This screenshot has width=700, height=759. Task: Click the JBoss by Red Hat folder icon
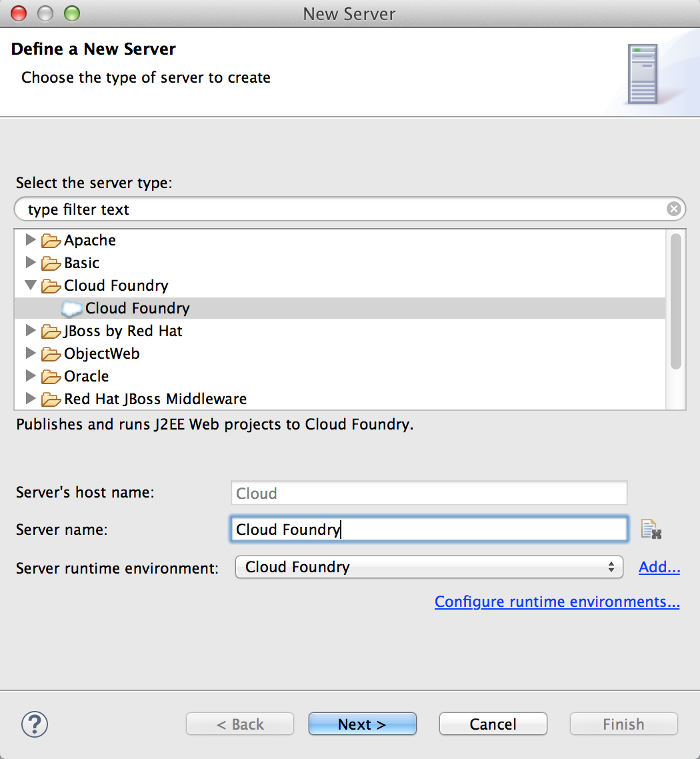pyautogui.click(x=51, y=331)
